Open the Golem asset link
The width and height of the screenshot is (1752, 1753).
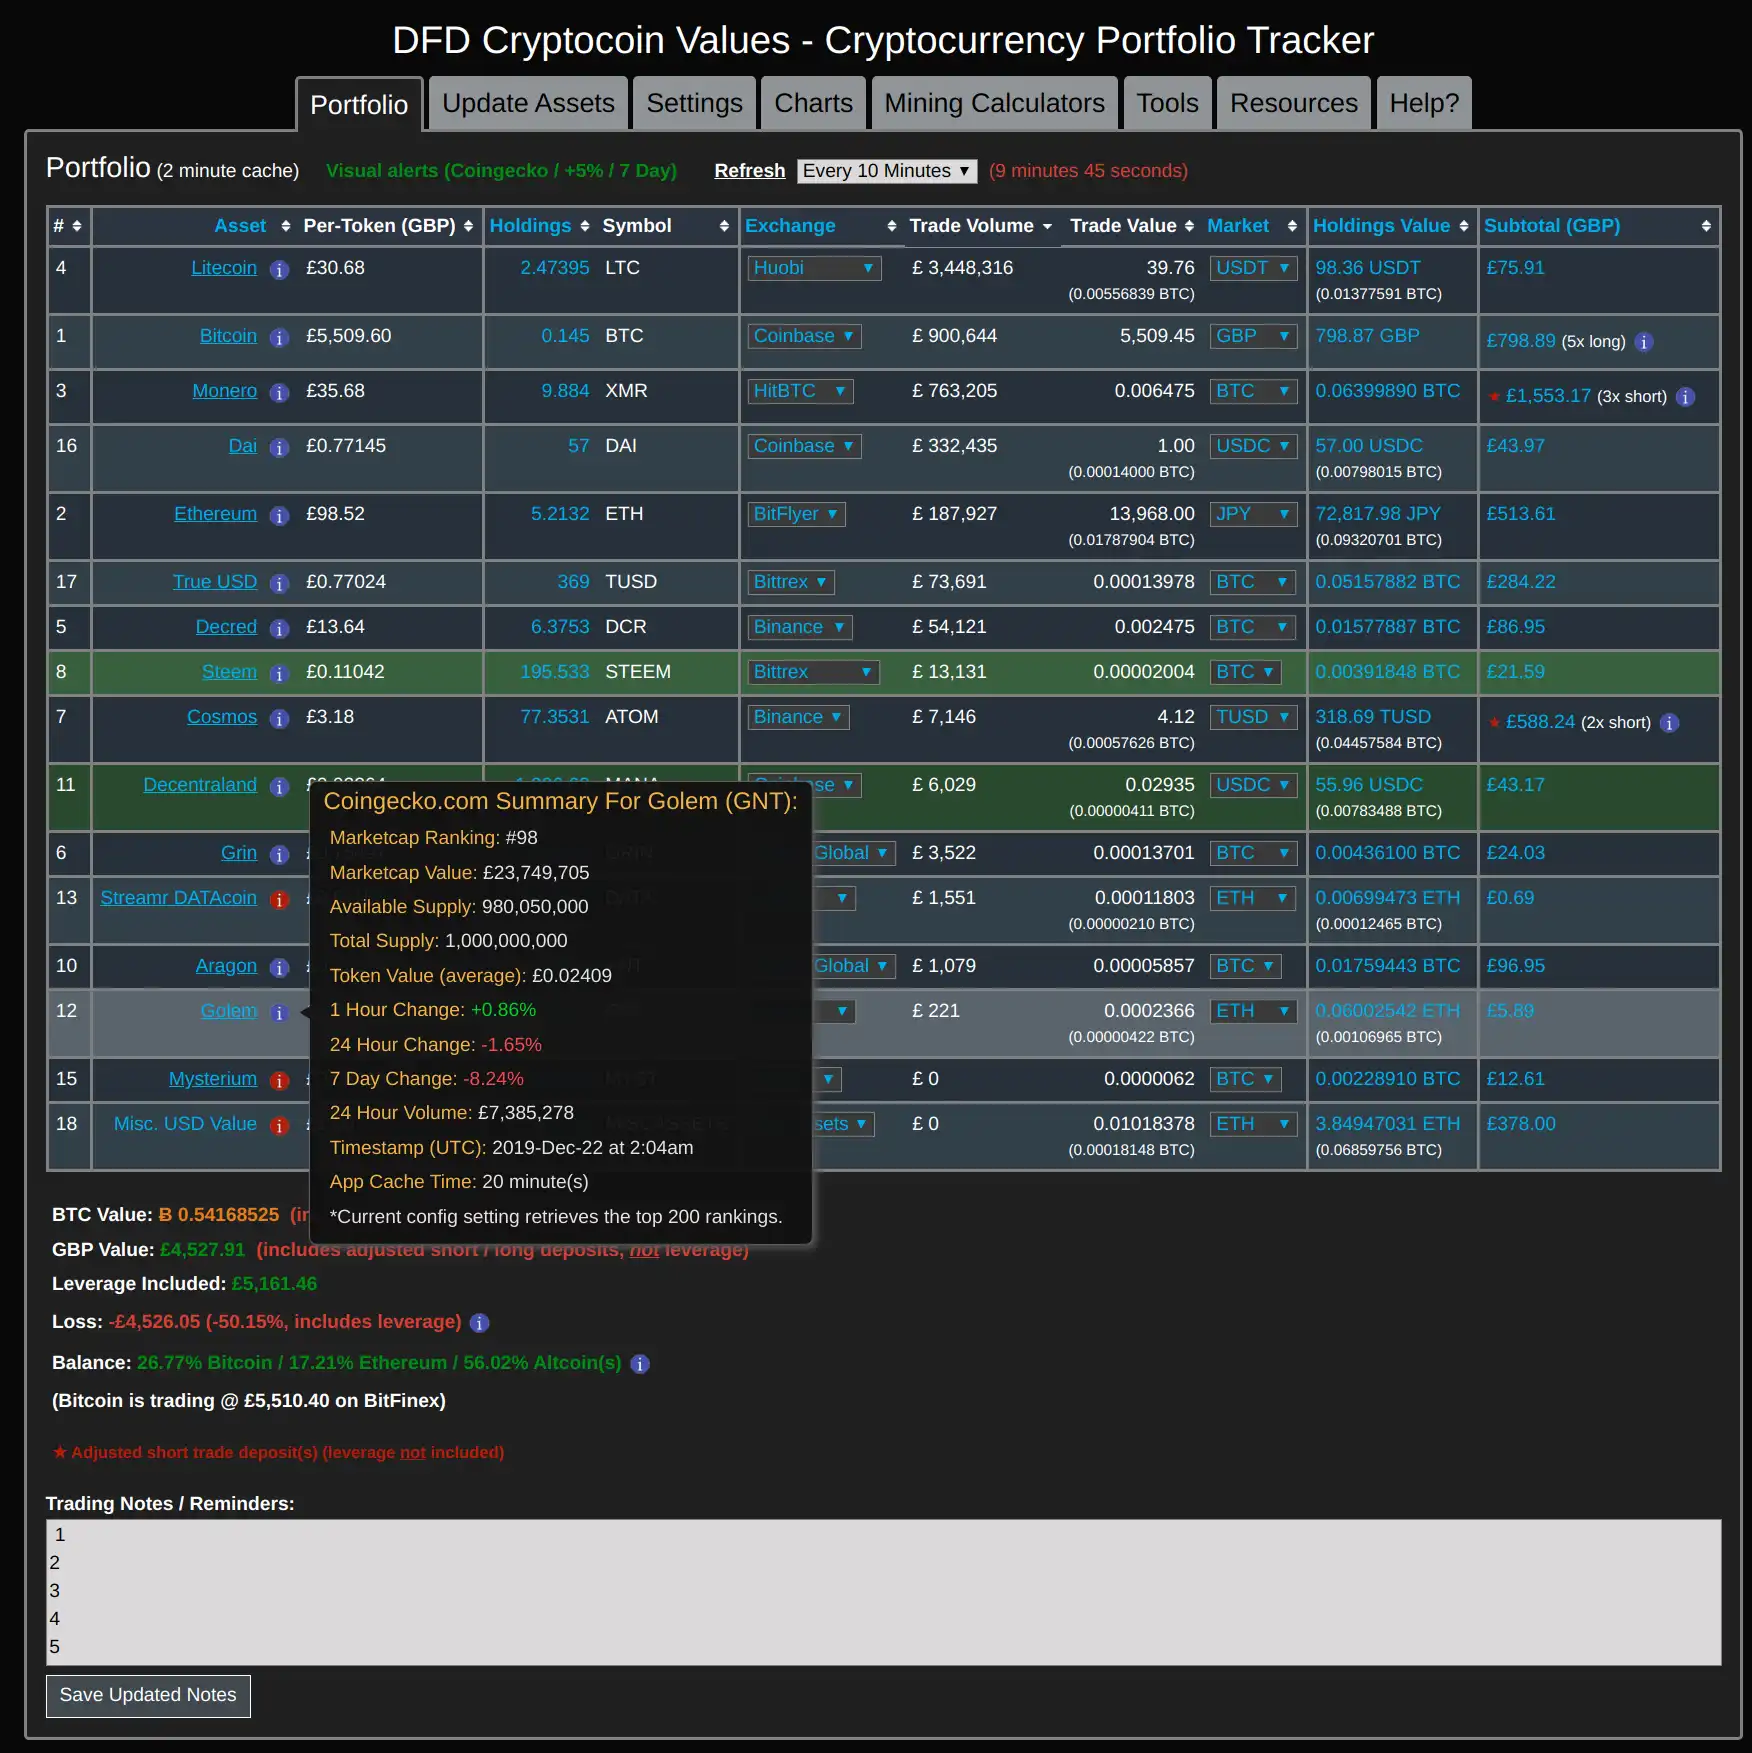229,1011
